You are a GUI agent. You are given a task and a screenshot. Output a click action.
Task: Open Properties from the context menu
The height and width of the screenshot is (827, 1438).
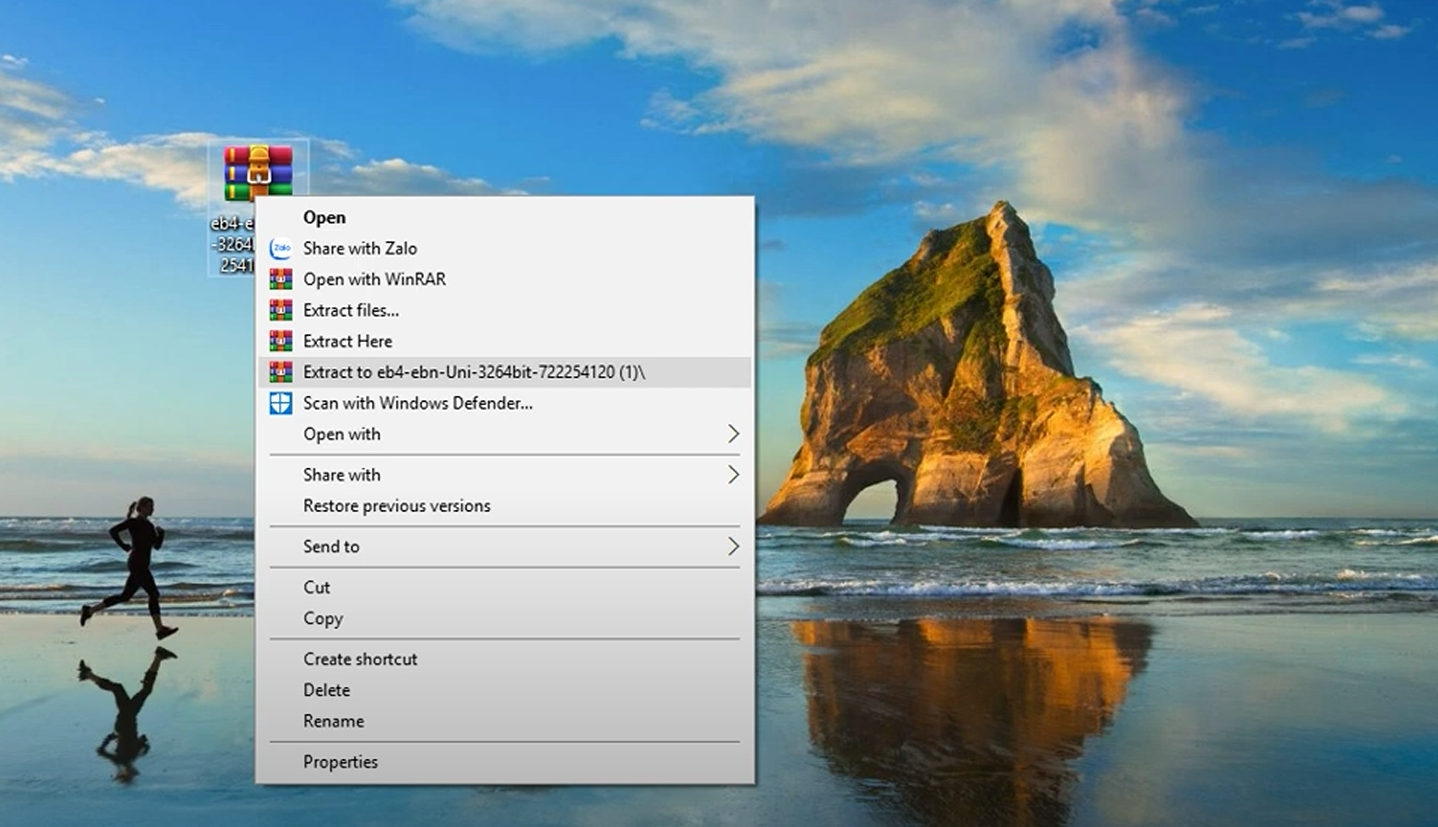(340, 762)
